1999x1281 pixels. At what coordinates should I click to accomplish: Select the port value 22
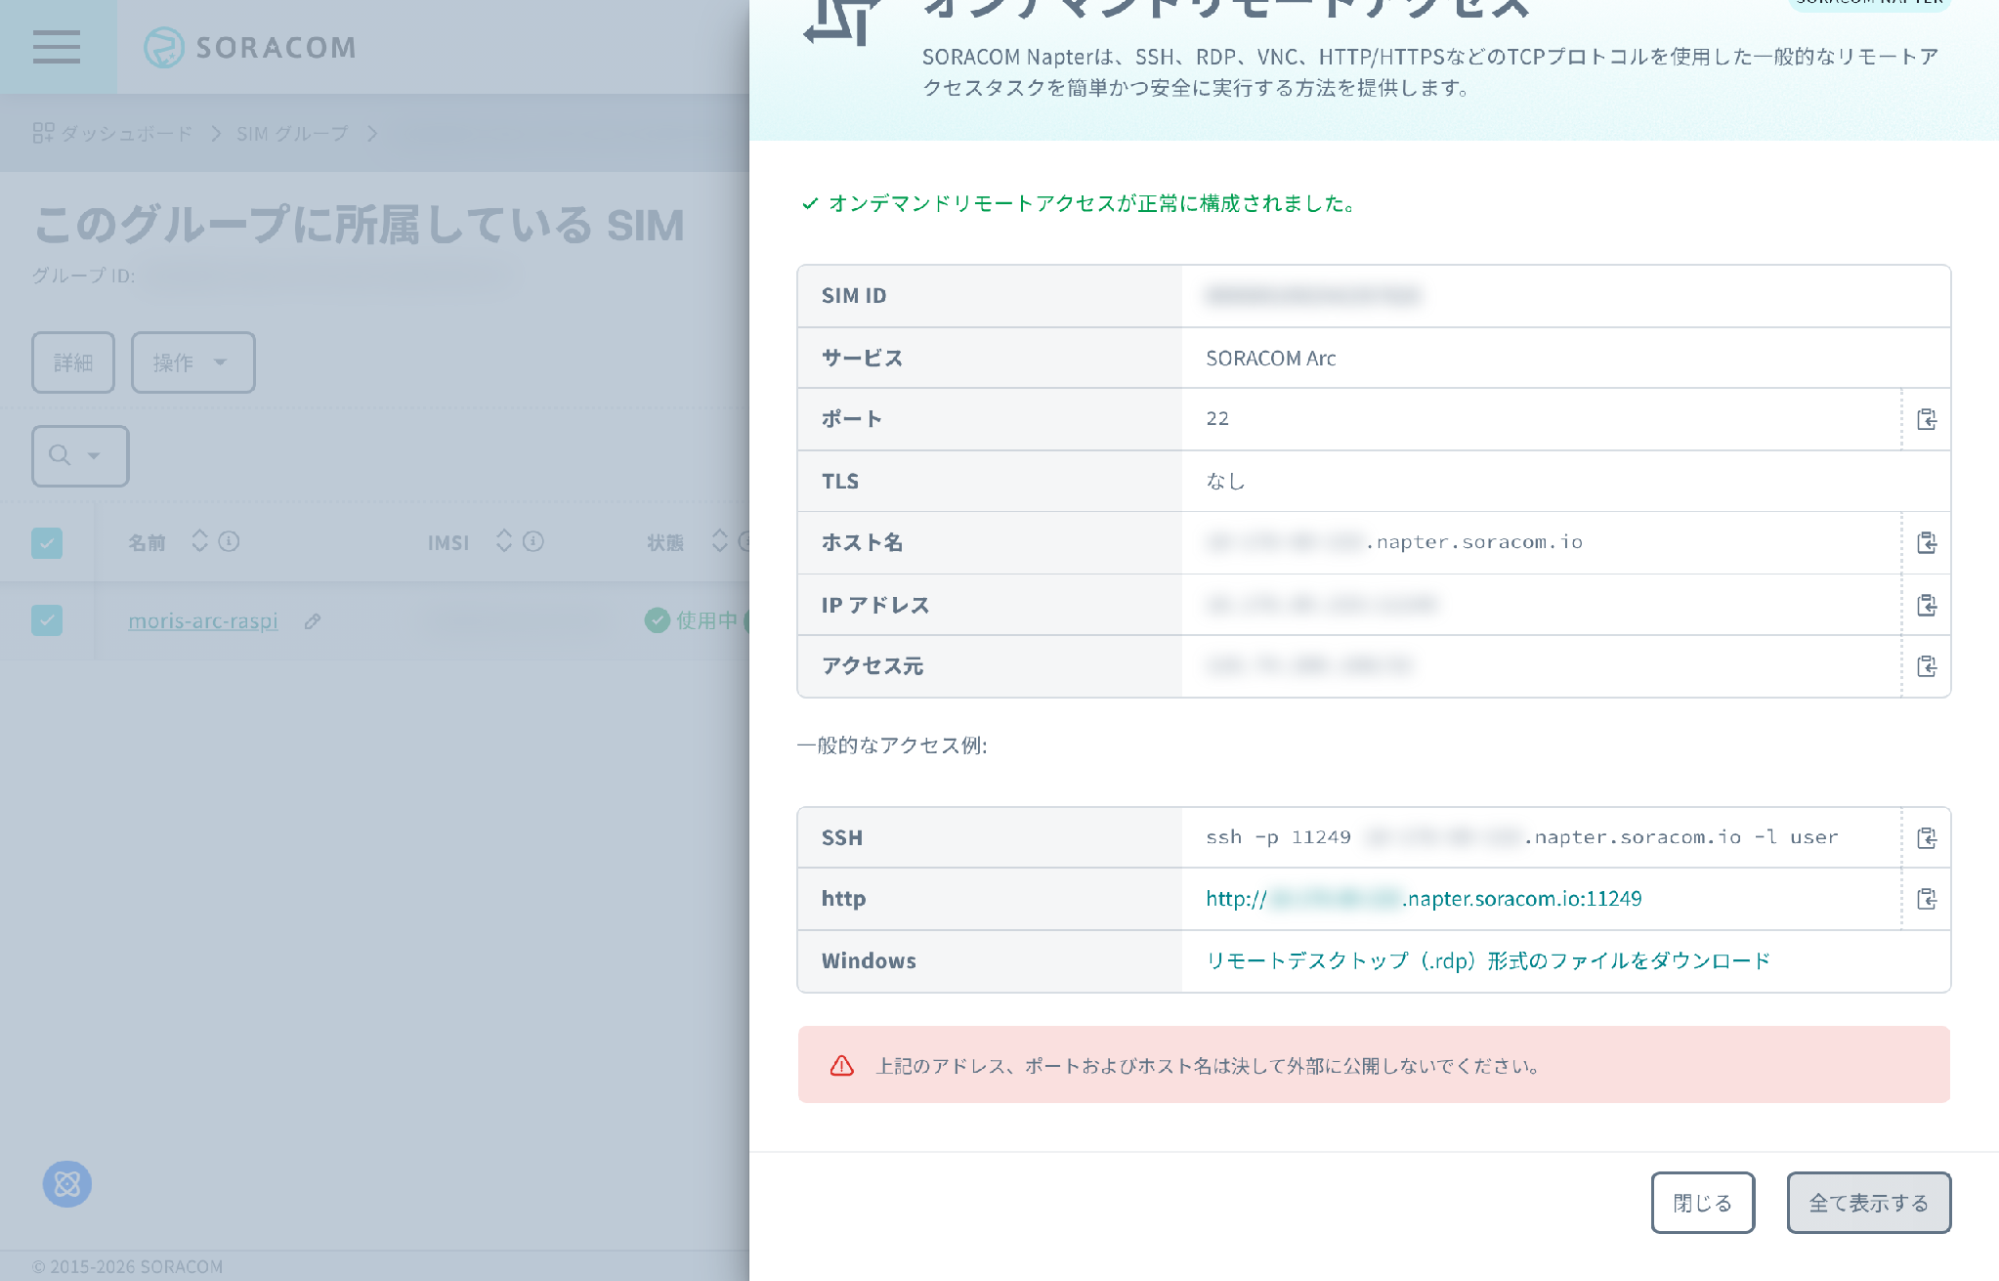point(1217,418)
